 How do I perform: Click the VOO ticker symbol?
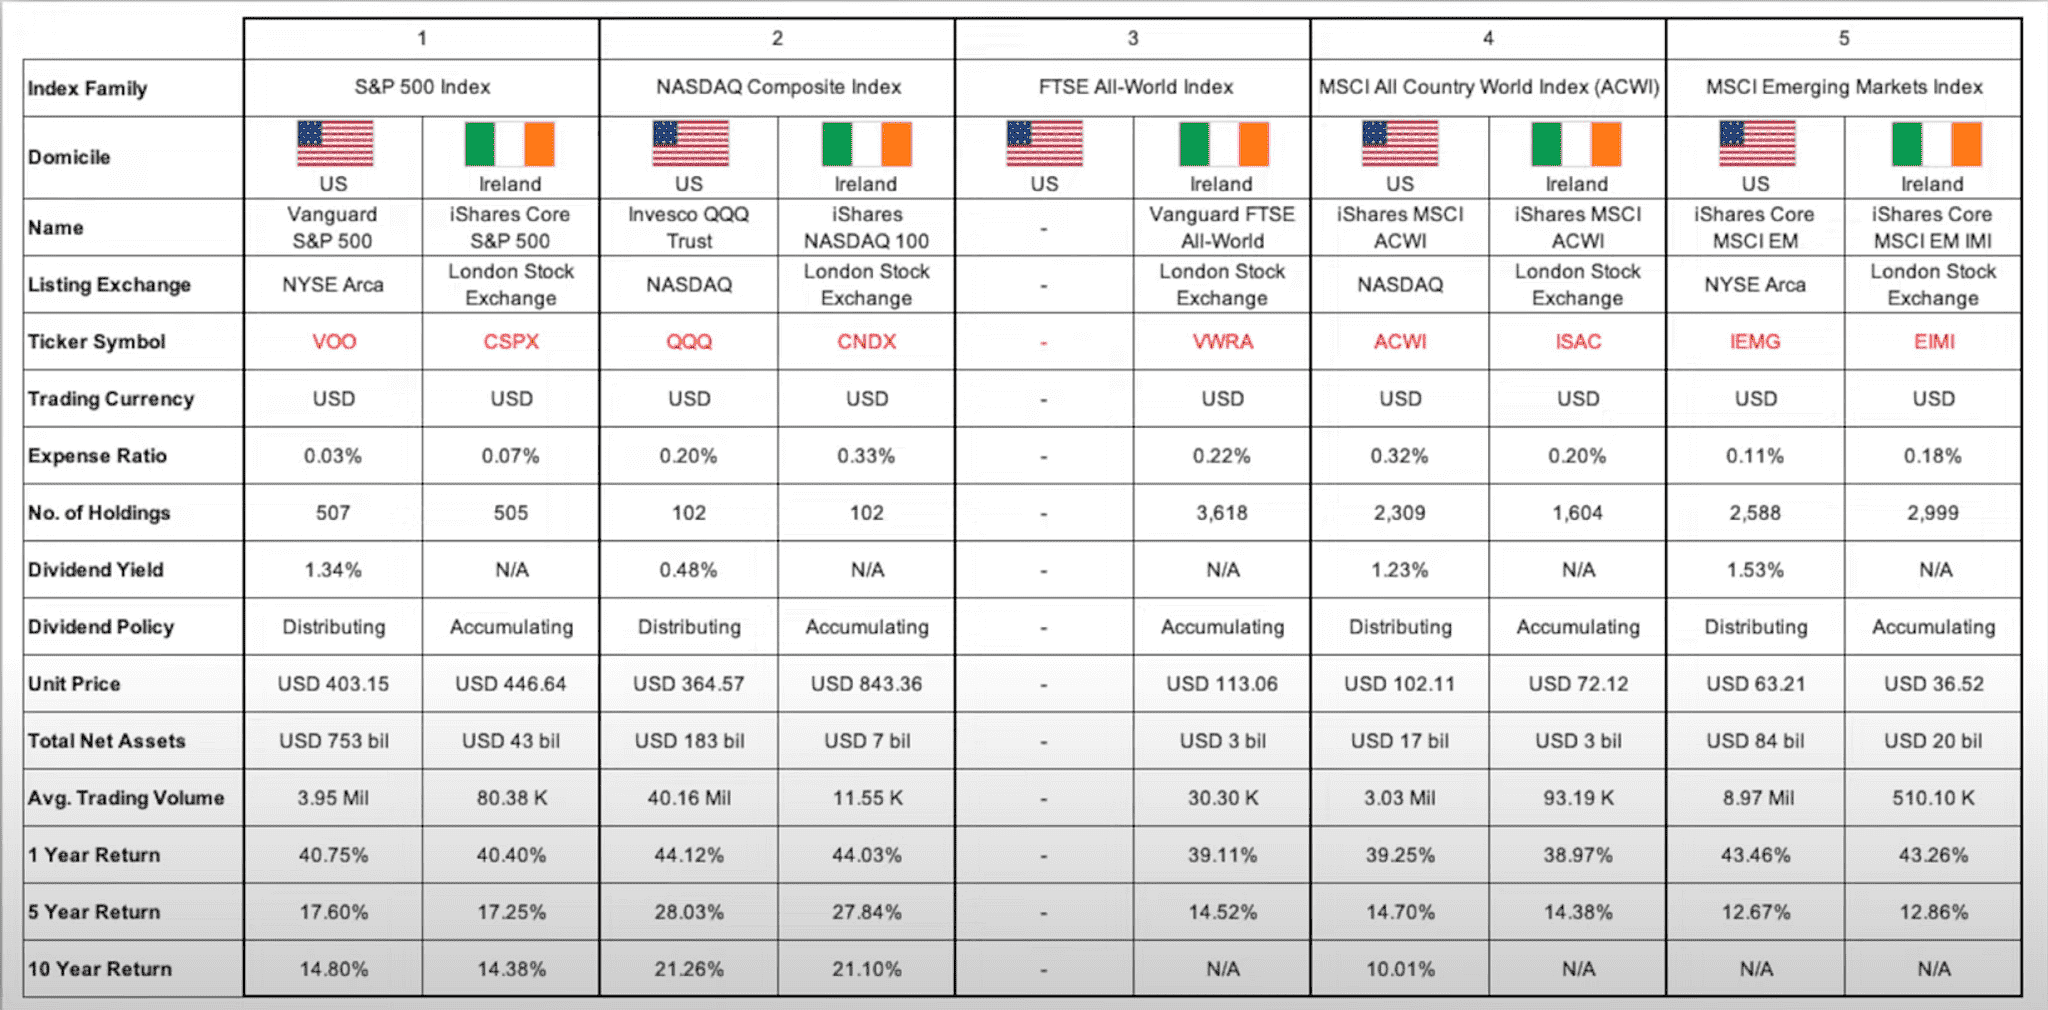point(334,342)
